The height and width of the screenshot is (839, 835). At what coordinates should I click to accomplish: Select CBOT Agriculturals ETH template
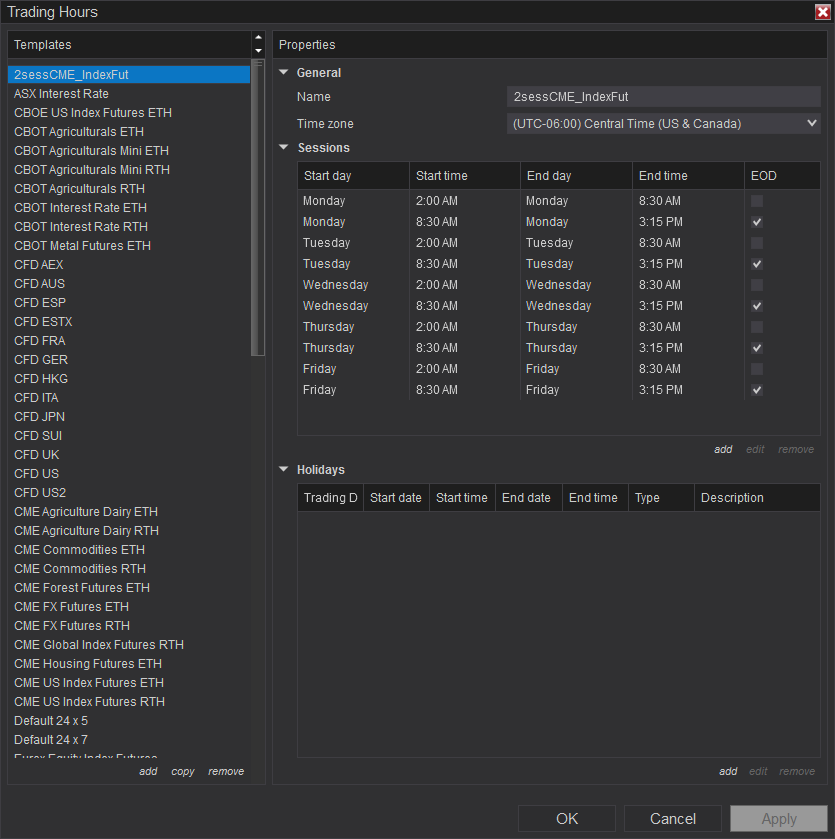point(129,132)
